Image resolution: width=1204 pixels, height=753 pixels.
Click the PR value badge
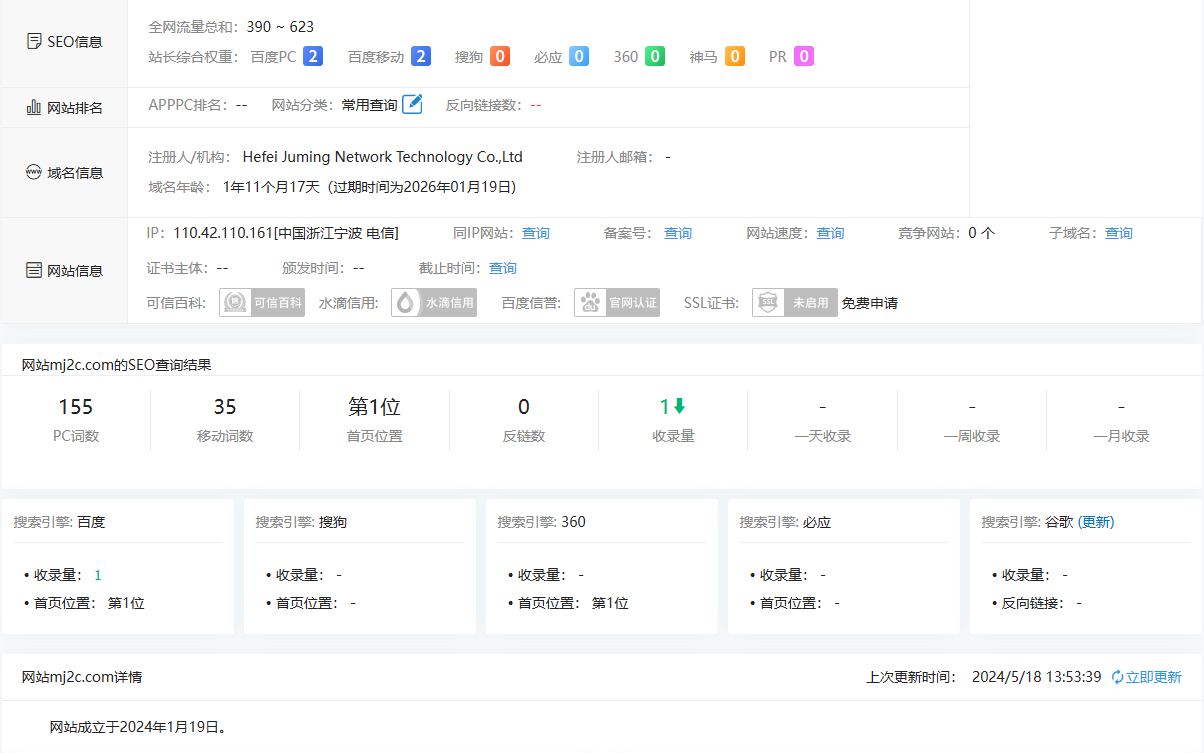pyautogui.click(x=804, y=57)
